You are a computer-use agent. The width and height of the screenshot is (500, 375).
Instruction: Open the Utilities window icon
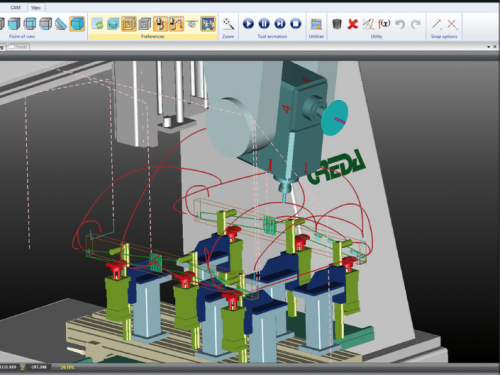click(316, 24)
